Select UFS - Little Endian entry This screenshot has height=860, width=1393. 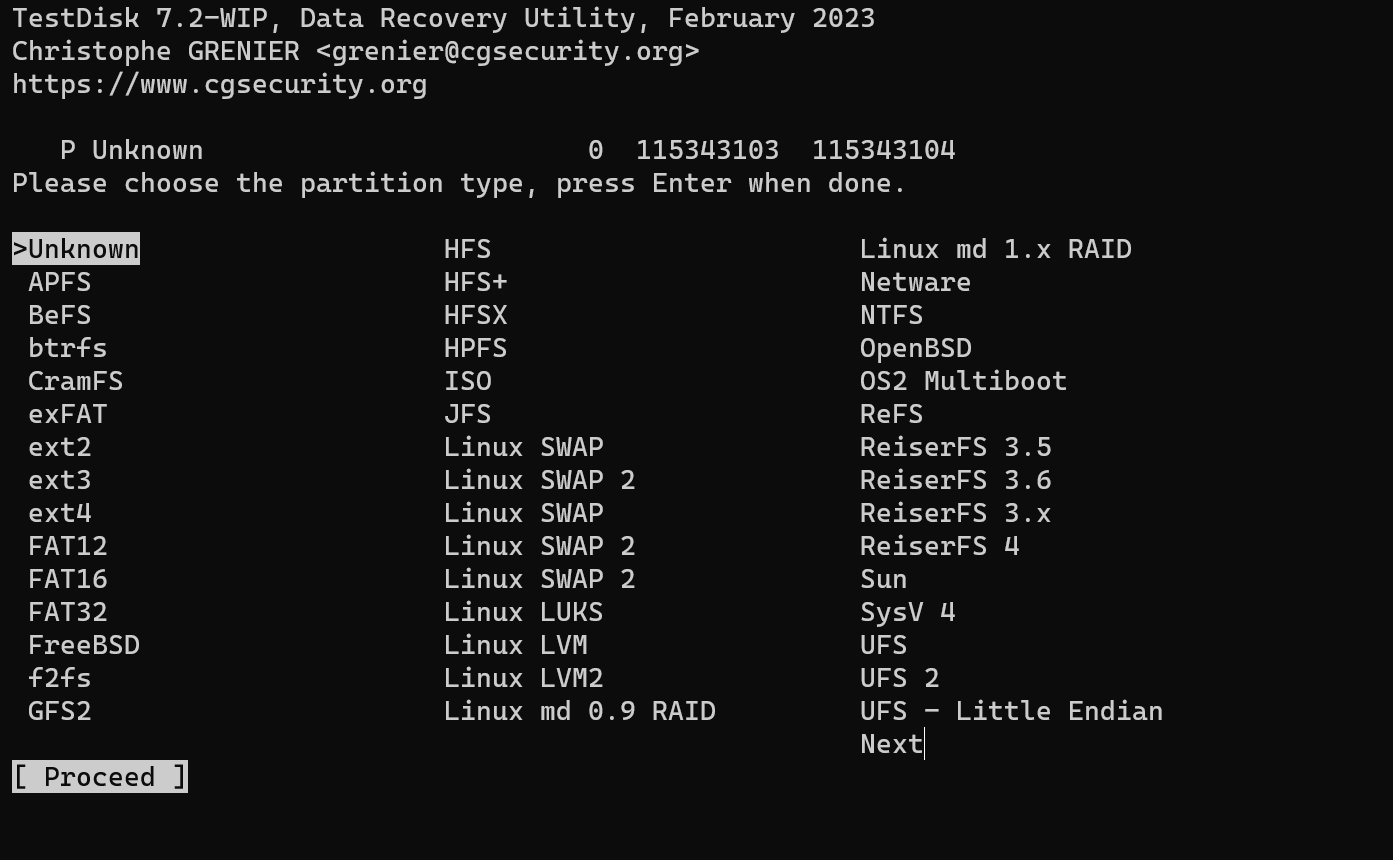(x=1011, y=711)
